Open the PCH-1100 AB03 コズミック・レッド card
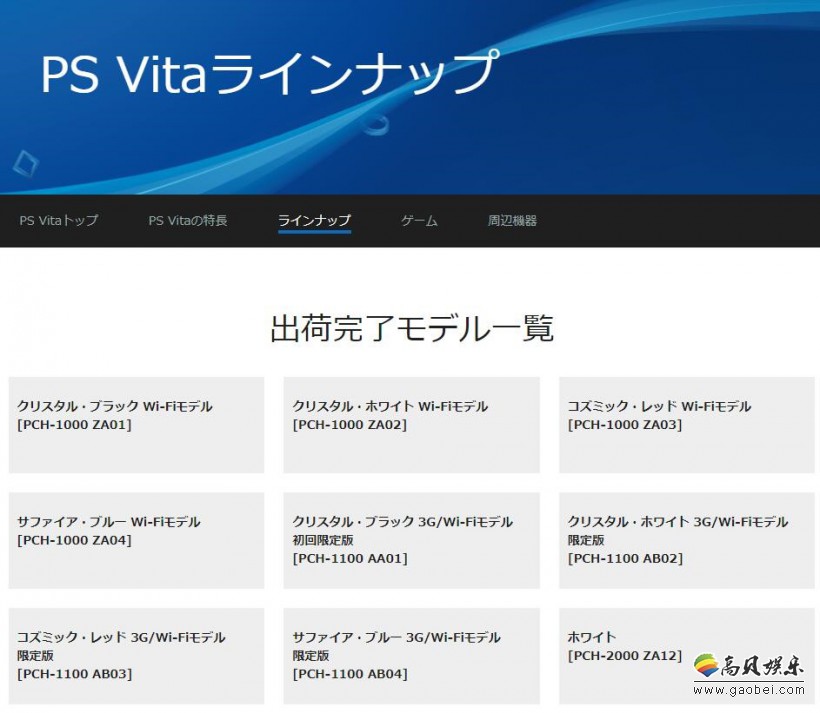This screenshot has height=713, width=820. 136,655
